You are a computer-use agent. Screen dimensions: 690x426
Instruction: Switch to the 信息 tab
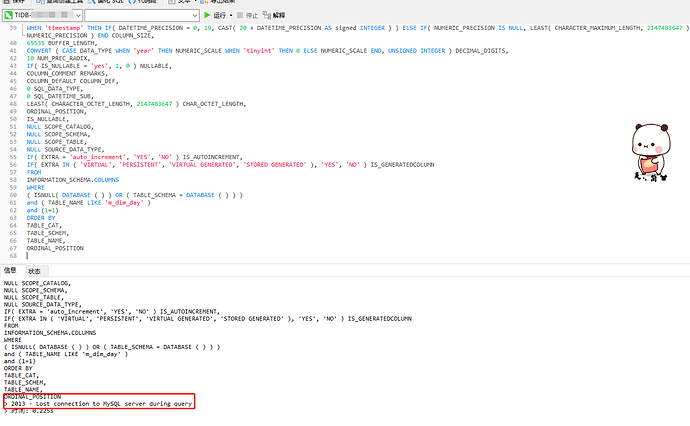[x=10, y=271]
